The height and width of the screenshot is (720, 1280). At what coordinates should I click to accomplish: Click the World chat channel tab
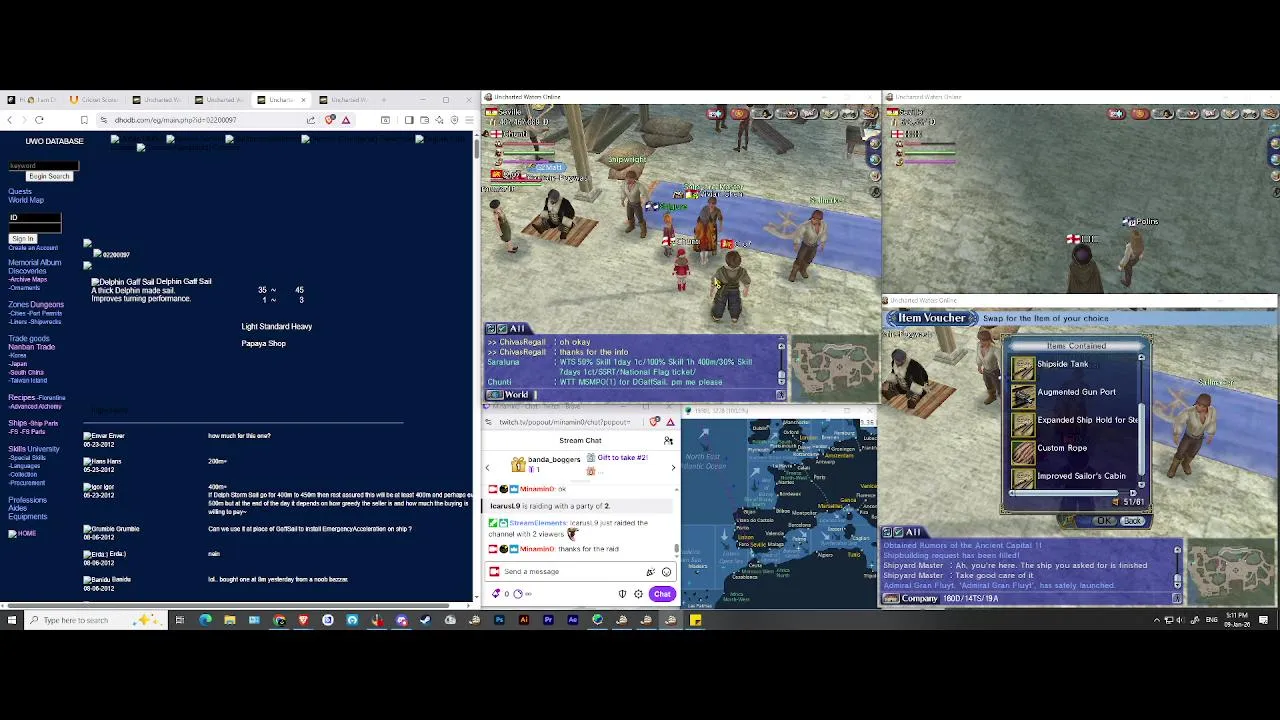coord(508,395)
